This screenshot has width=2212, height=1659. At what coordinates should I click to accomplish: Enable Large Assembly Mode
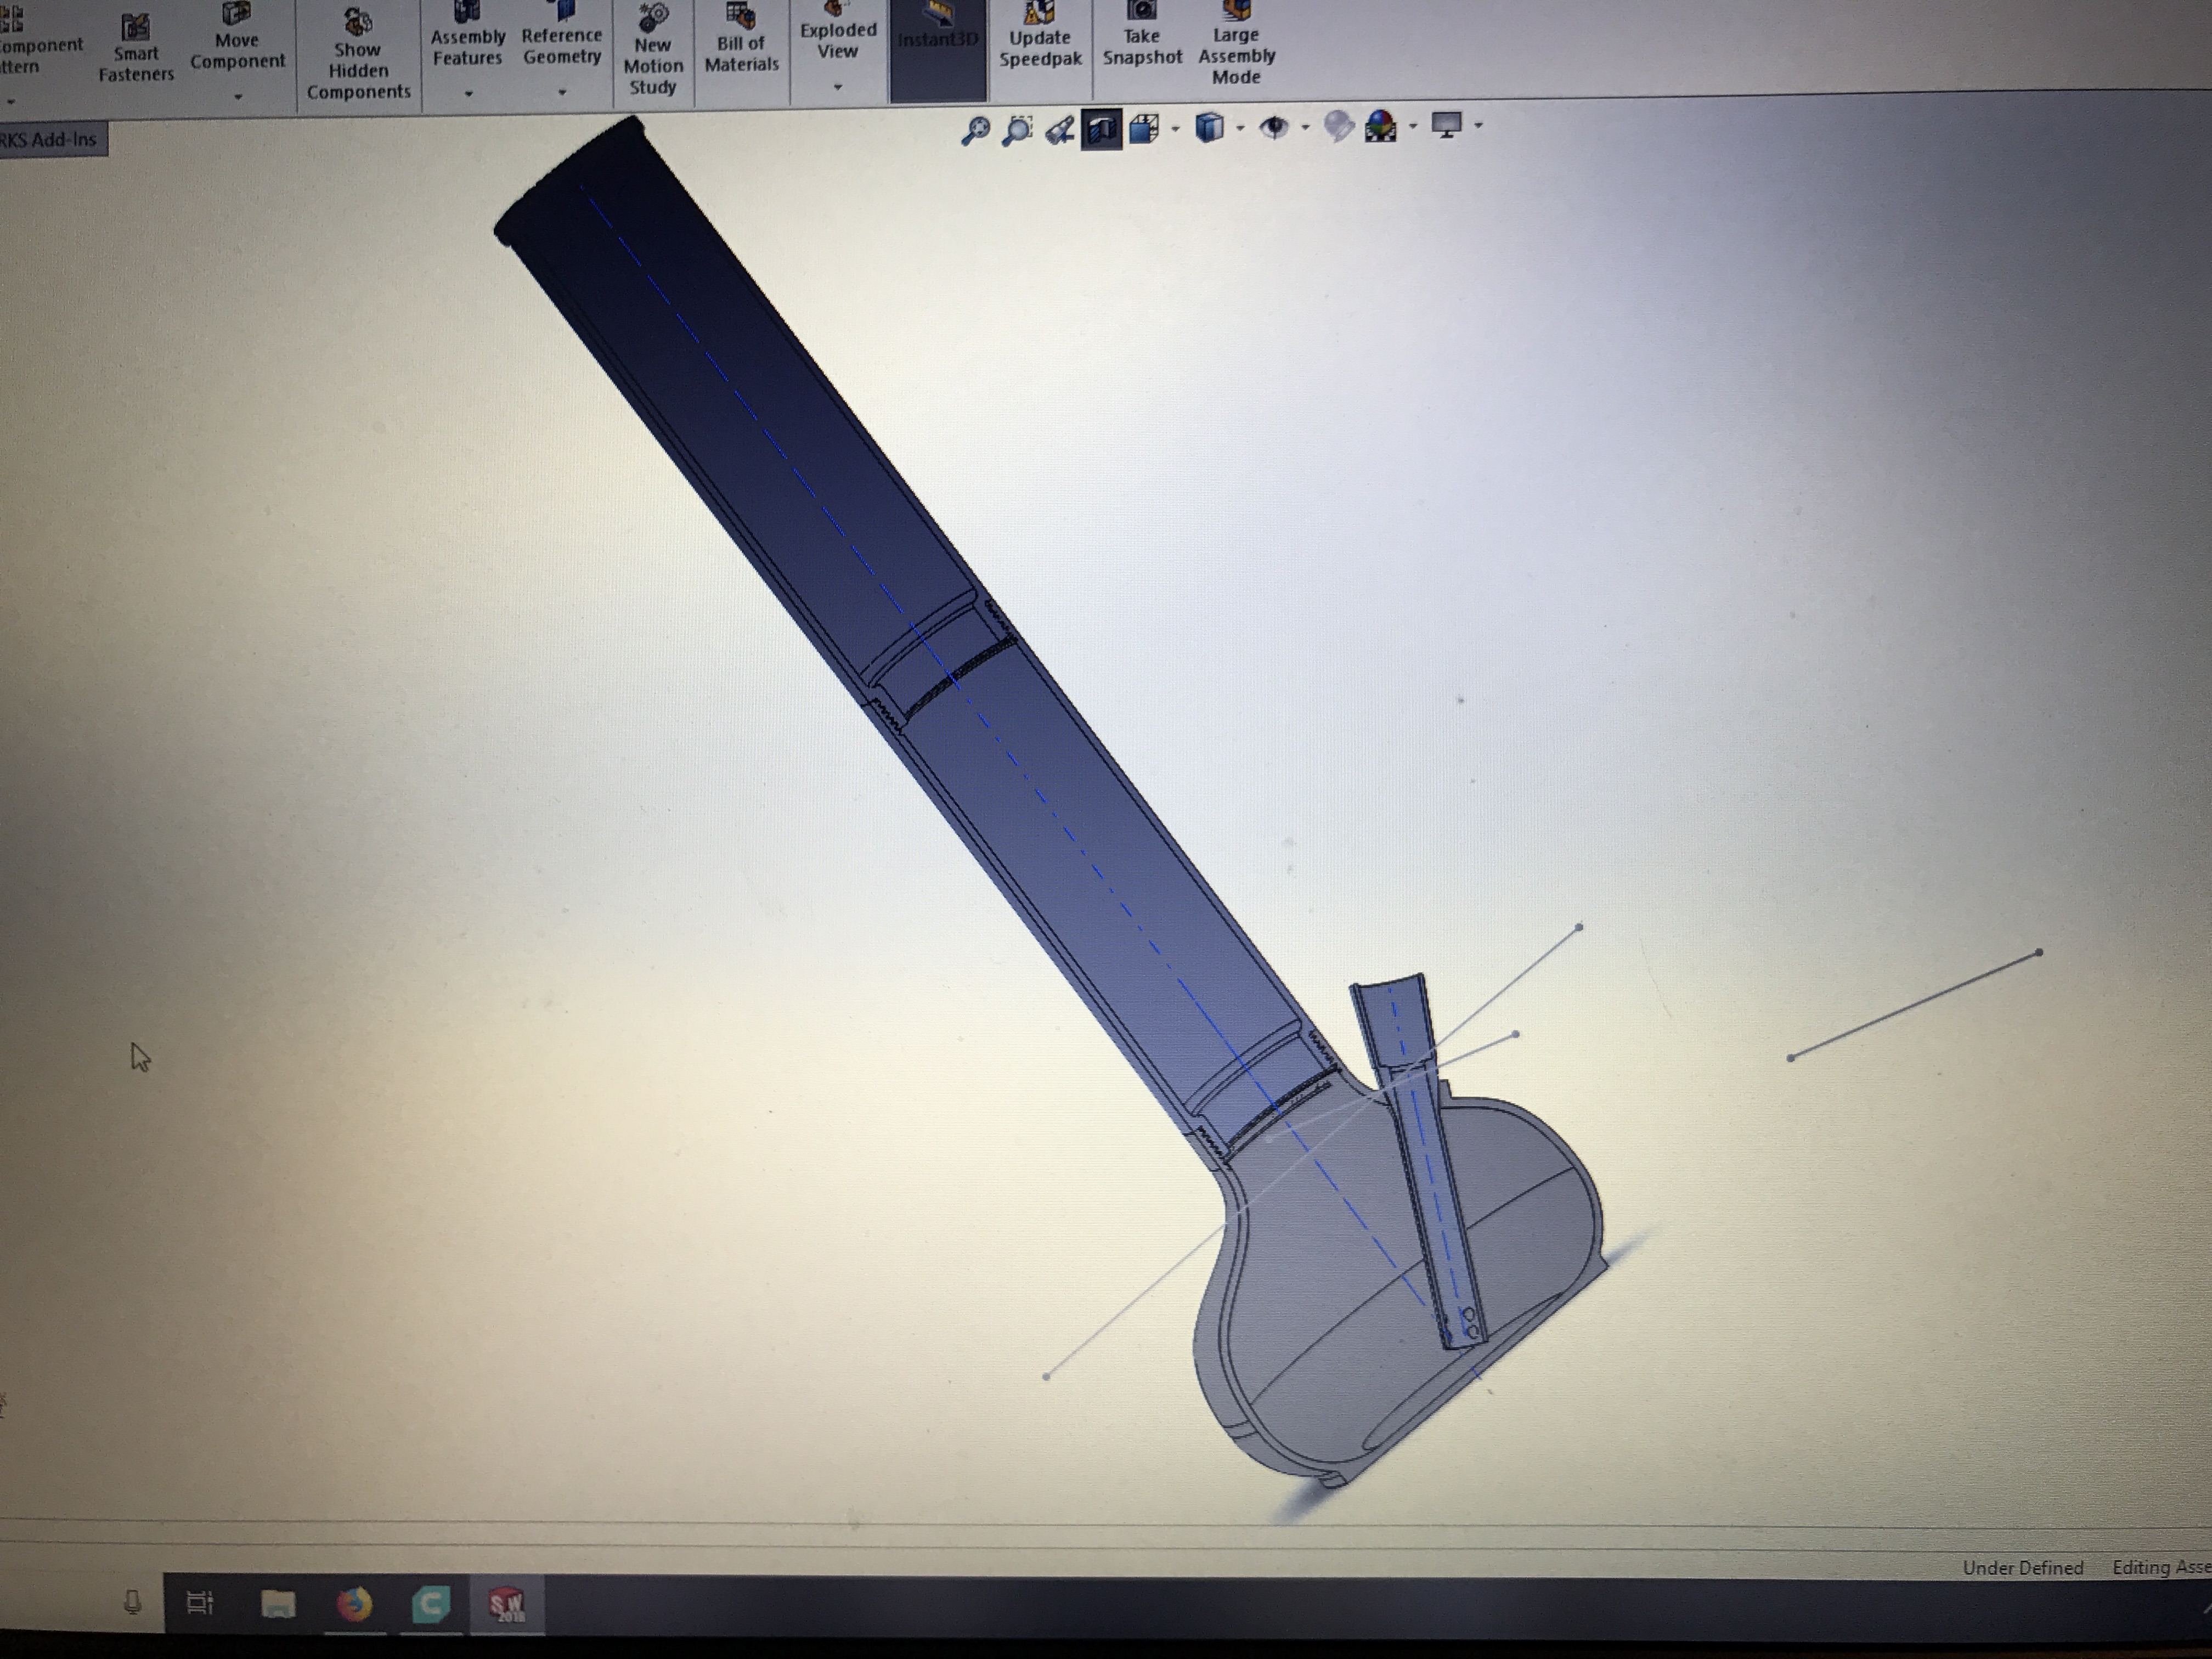[x=1236, y=44]
